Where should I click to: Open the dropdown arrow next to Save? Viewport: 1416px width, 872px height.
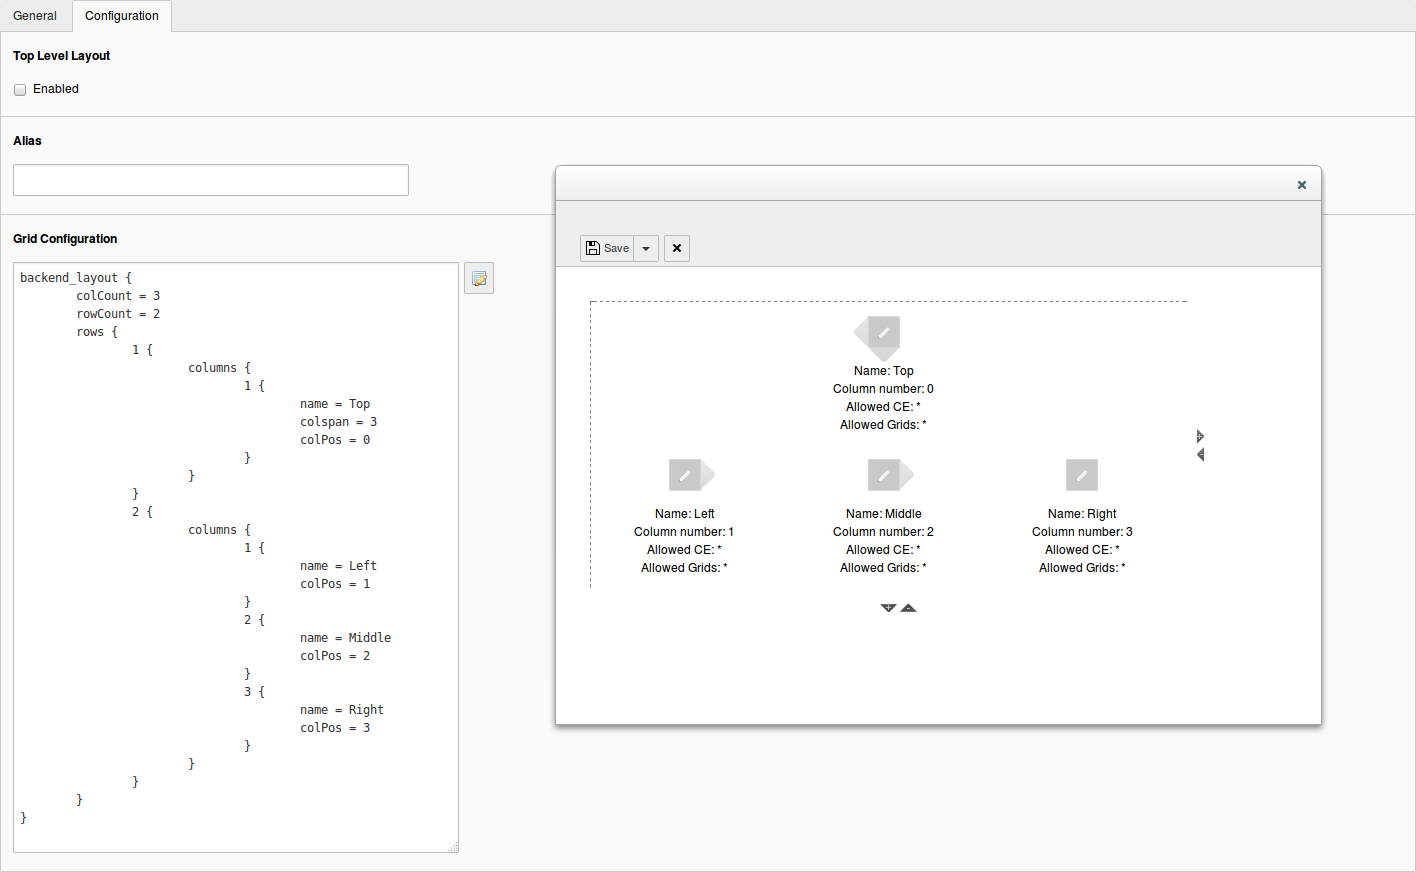[x=646, y=249]
